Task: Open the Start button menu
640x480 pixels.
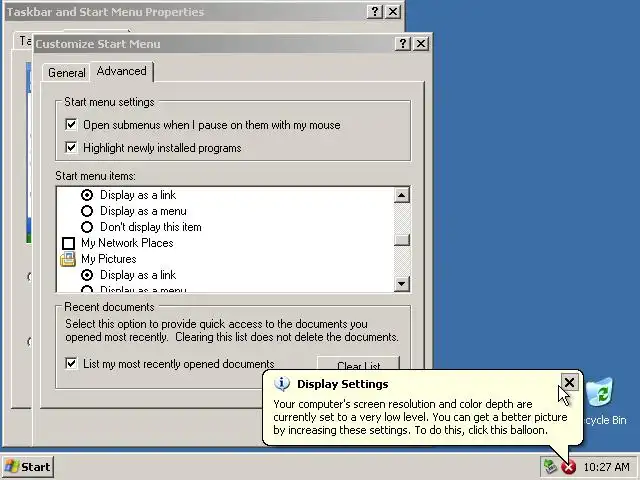Action: tap(28, 467)
